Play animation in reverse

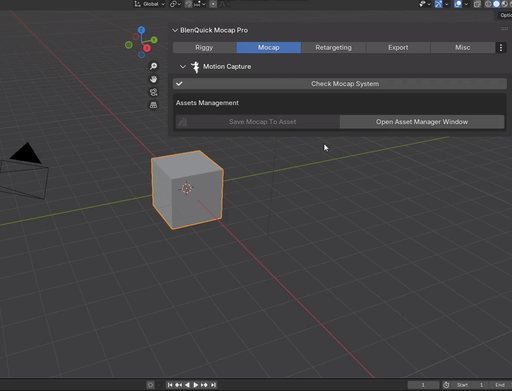click(x=187, y=385)
